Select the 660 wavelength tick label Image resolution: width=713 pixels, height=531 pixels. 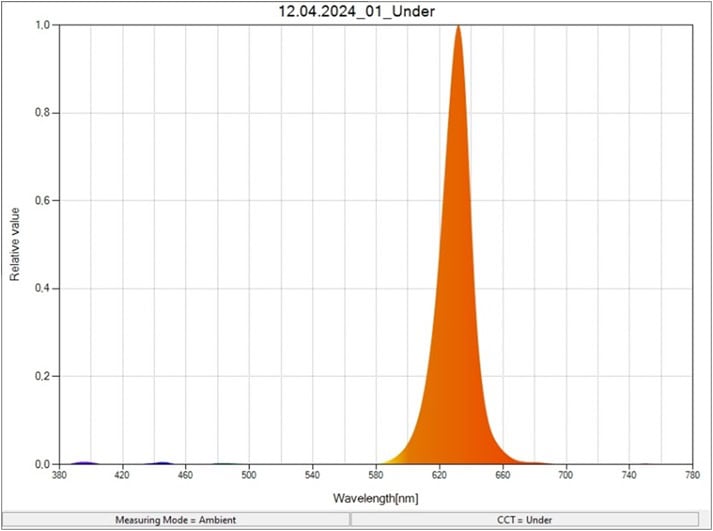pyautogui.click(x=502, y=476)
